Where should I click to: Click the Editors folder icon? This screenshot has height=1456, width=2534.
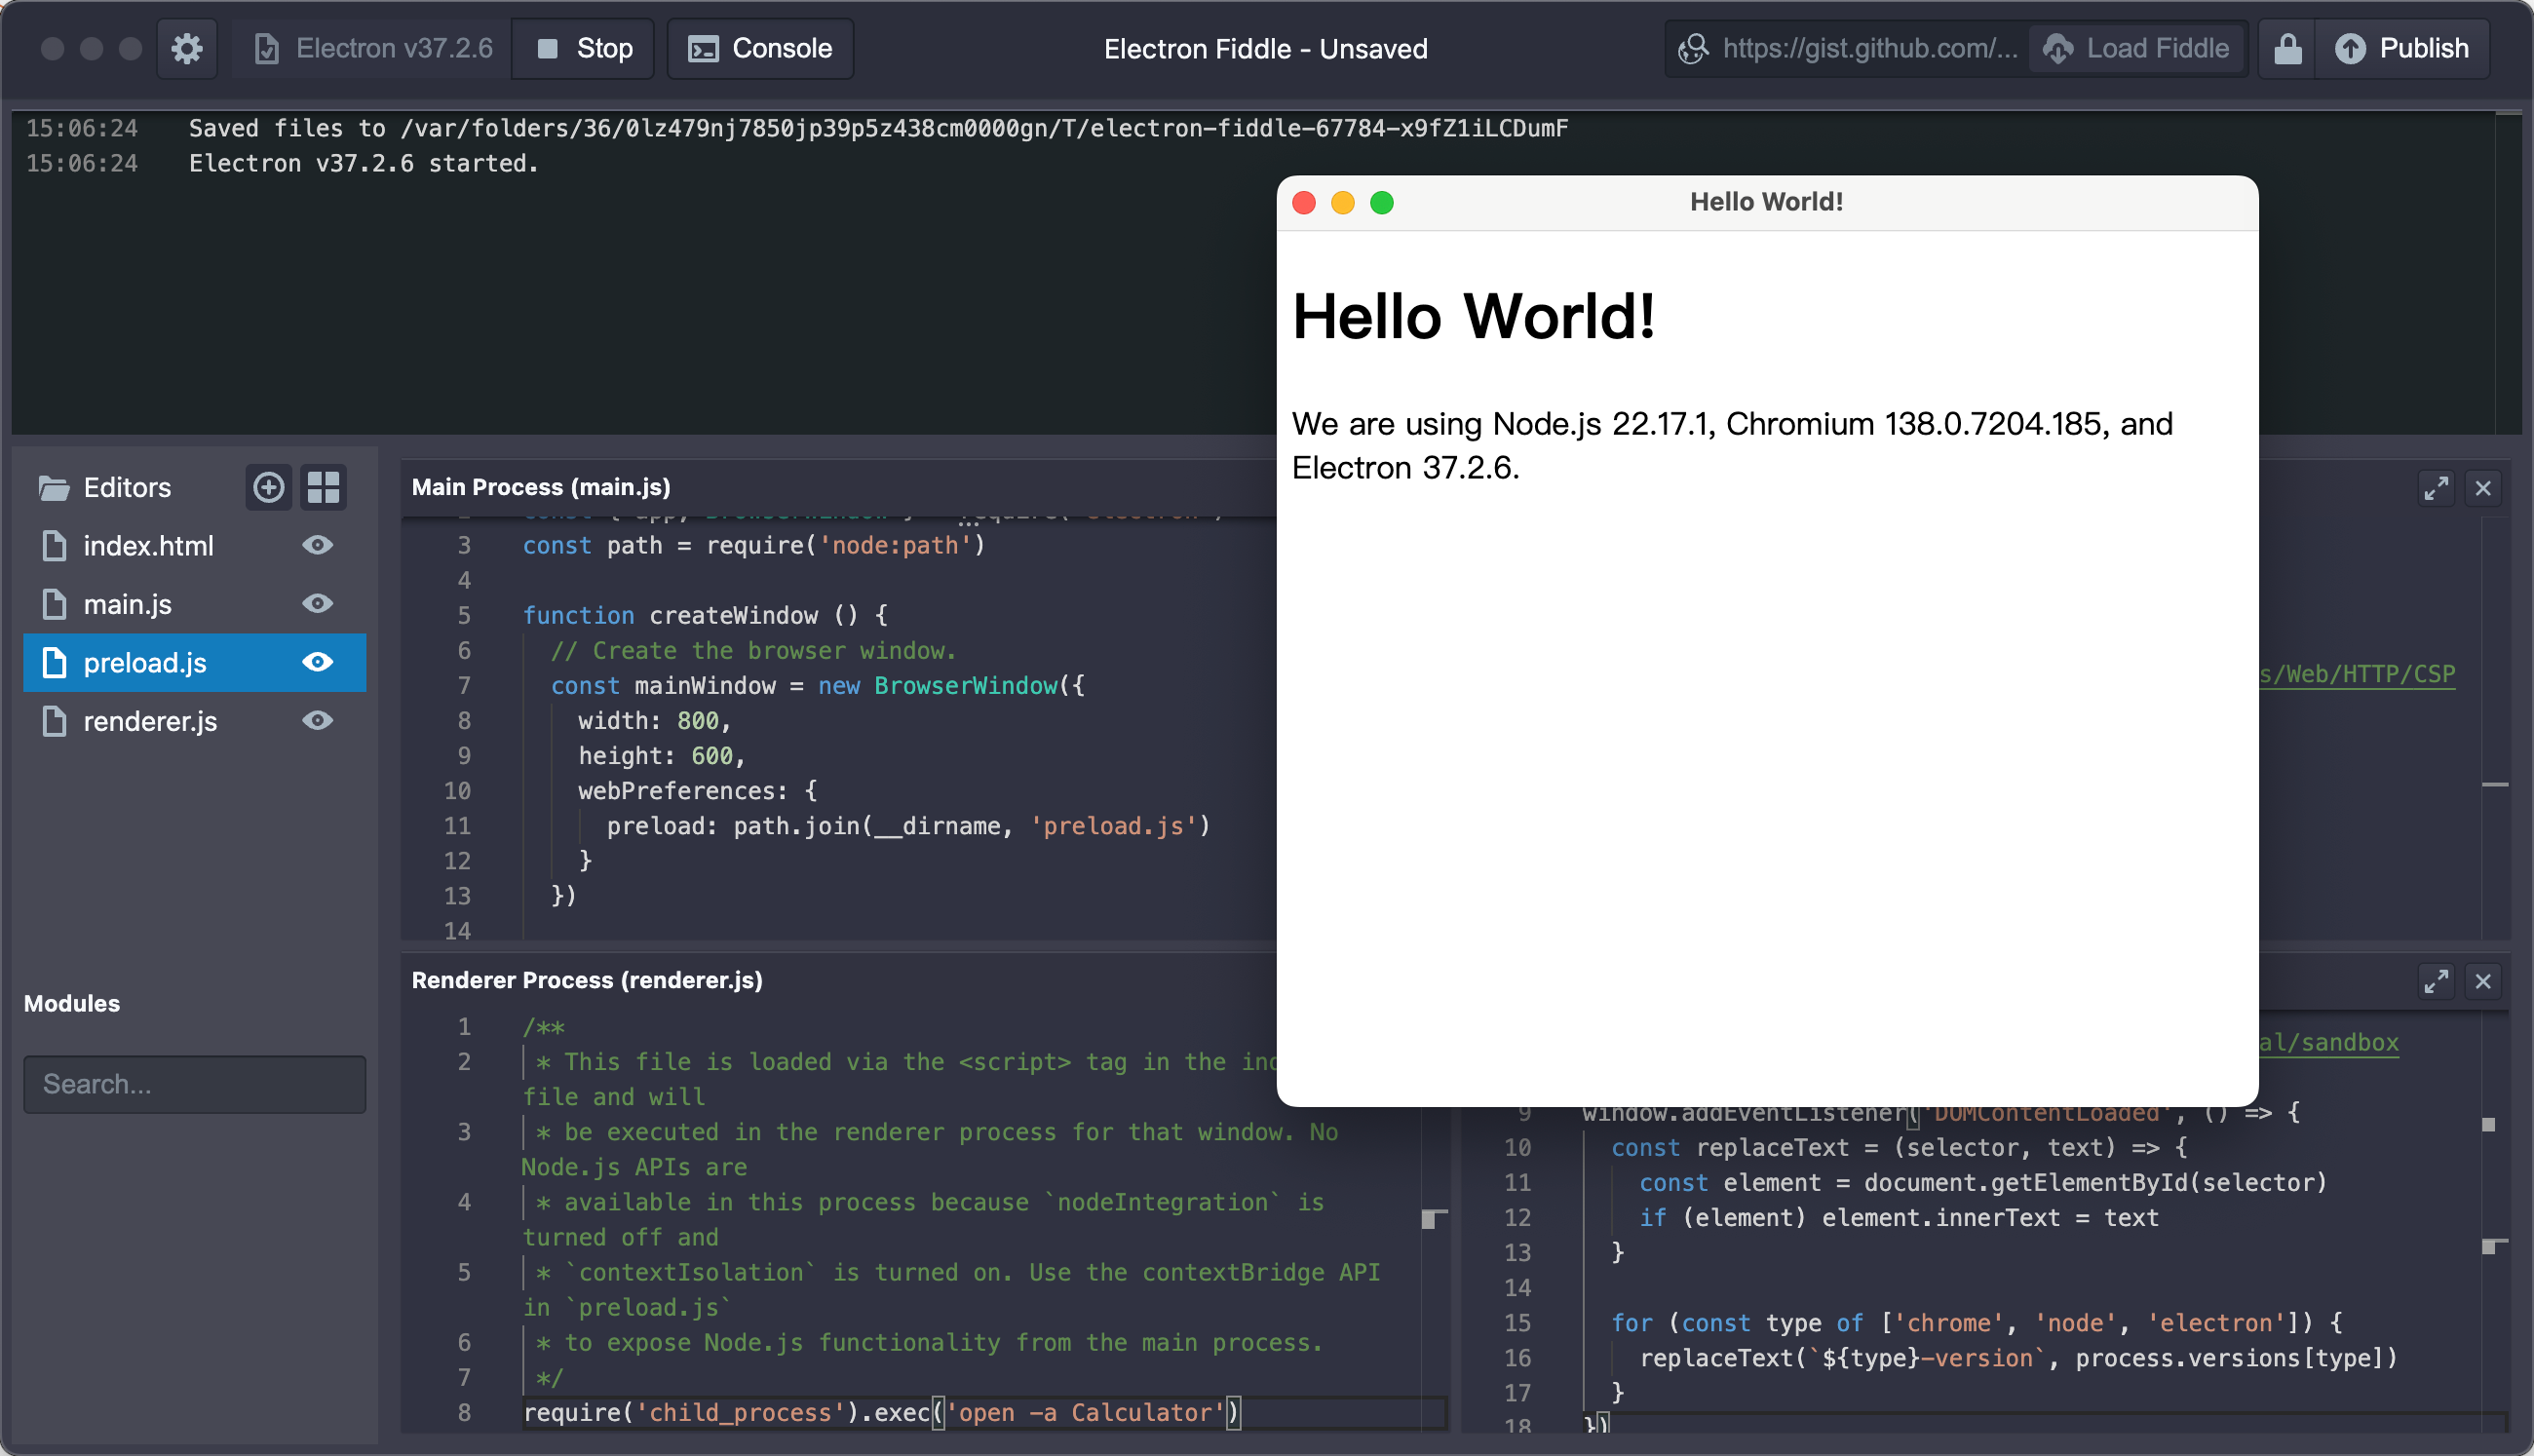(53, 487)
